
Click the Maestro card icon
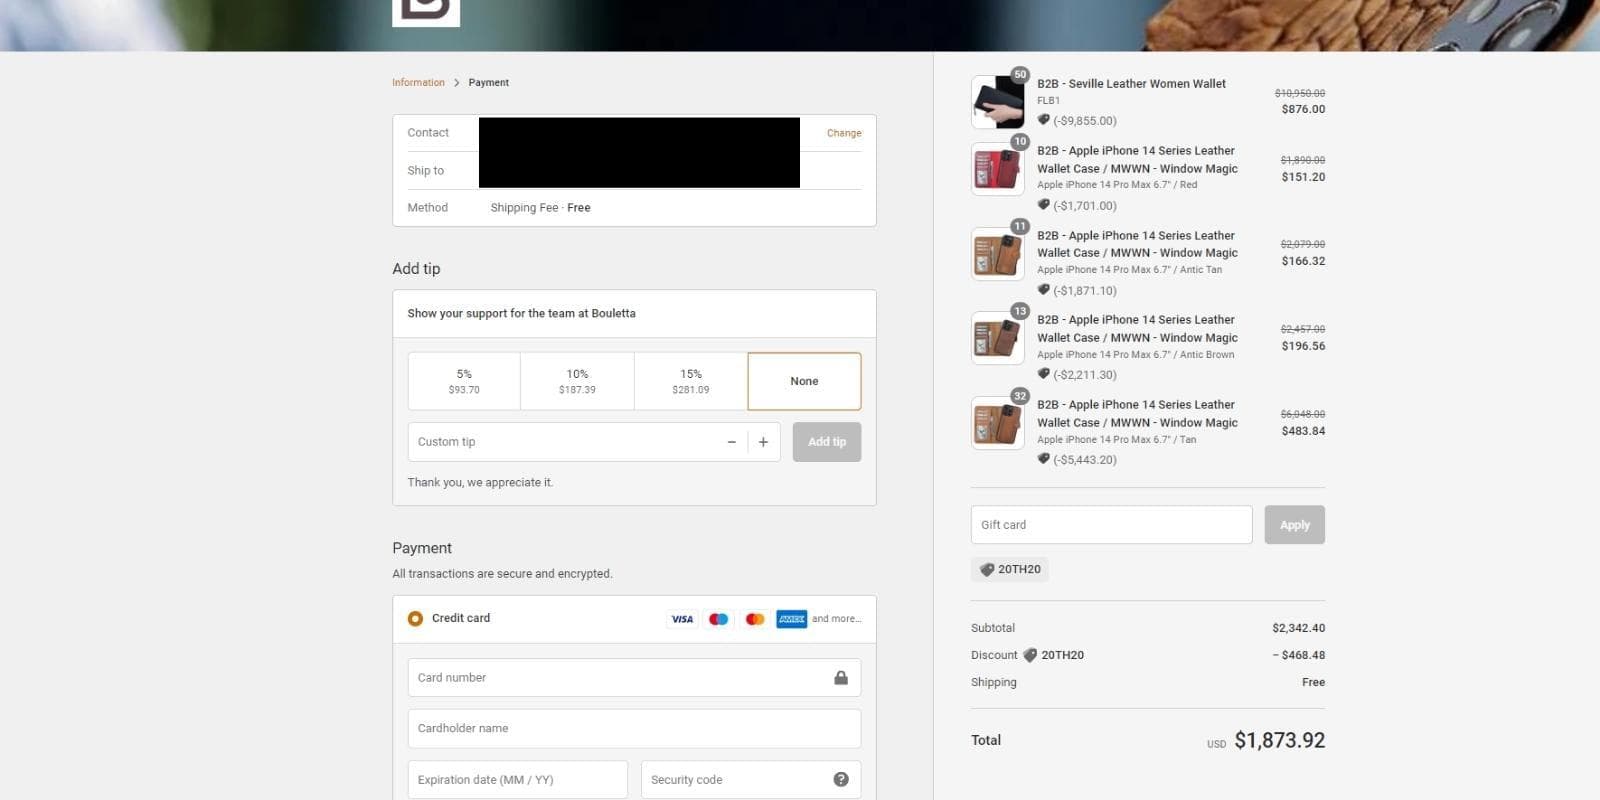pyautogui.click(x=718, y=619)
